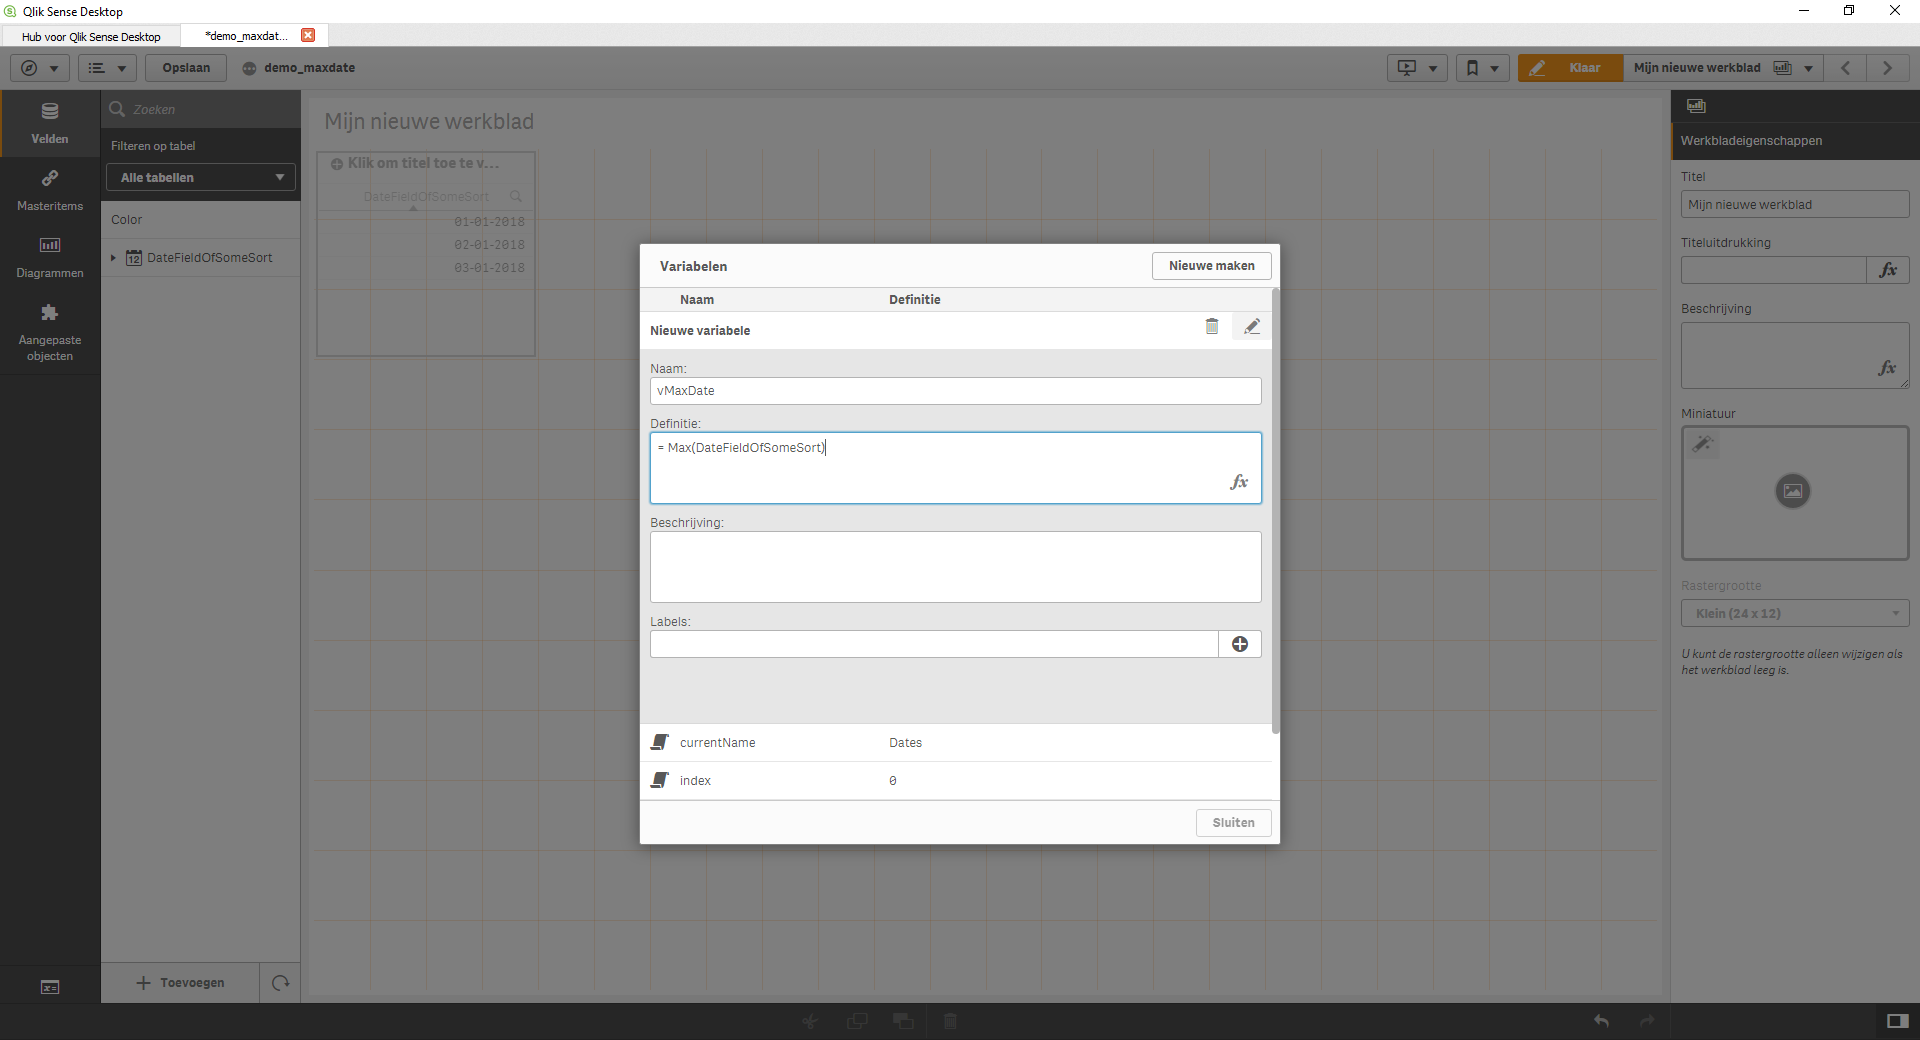Click the thumbnail magic wand icon

(x=1702, y=444)
